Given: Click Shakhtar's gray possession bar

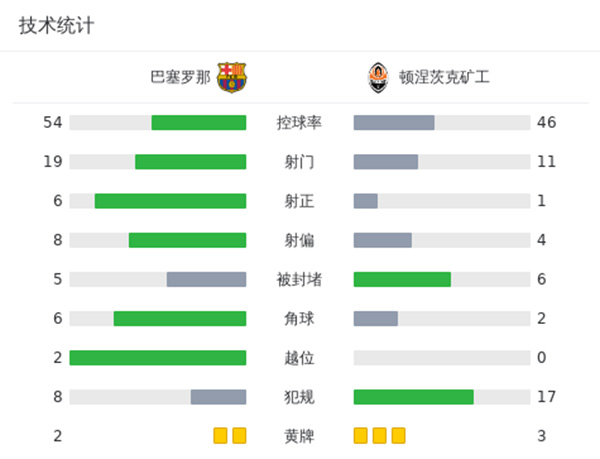Looking at the screenshot, I should pos(394,123).
